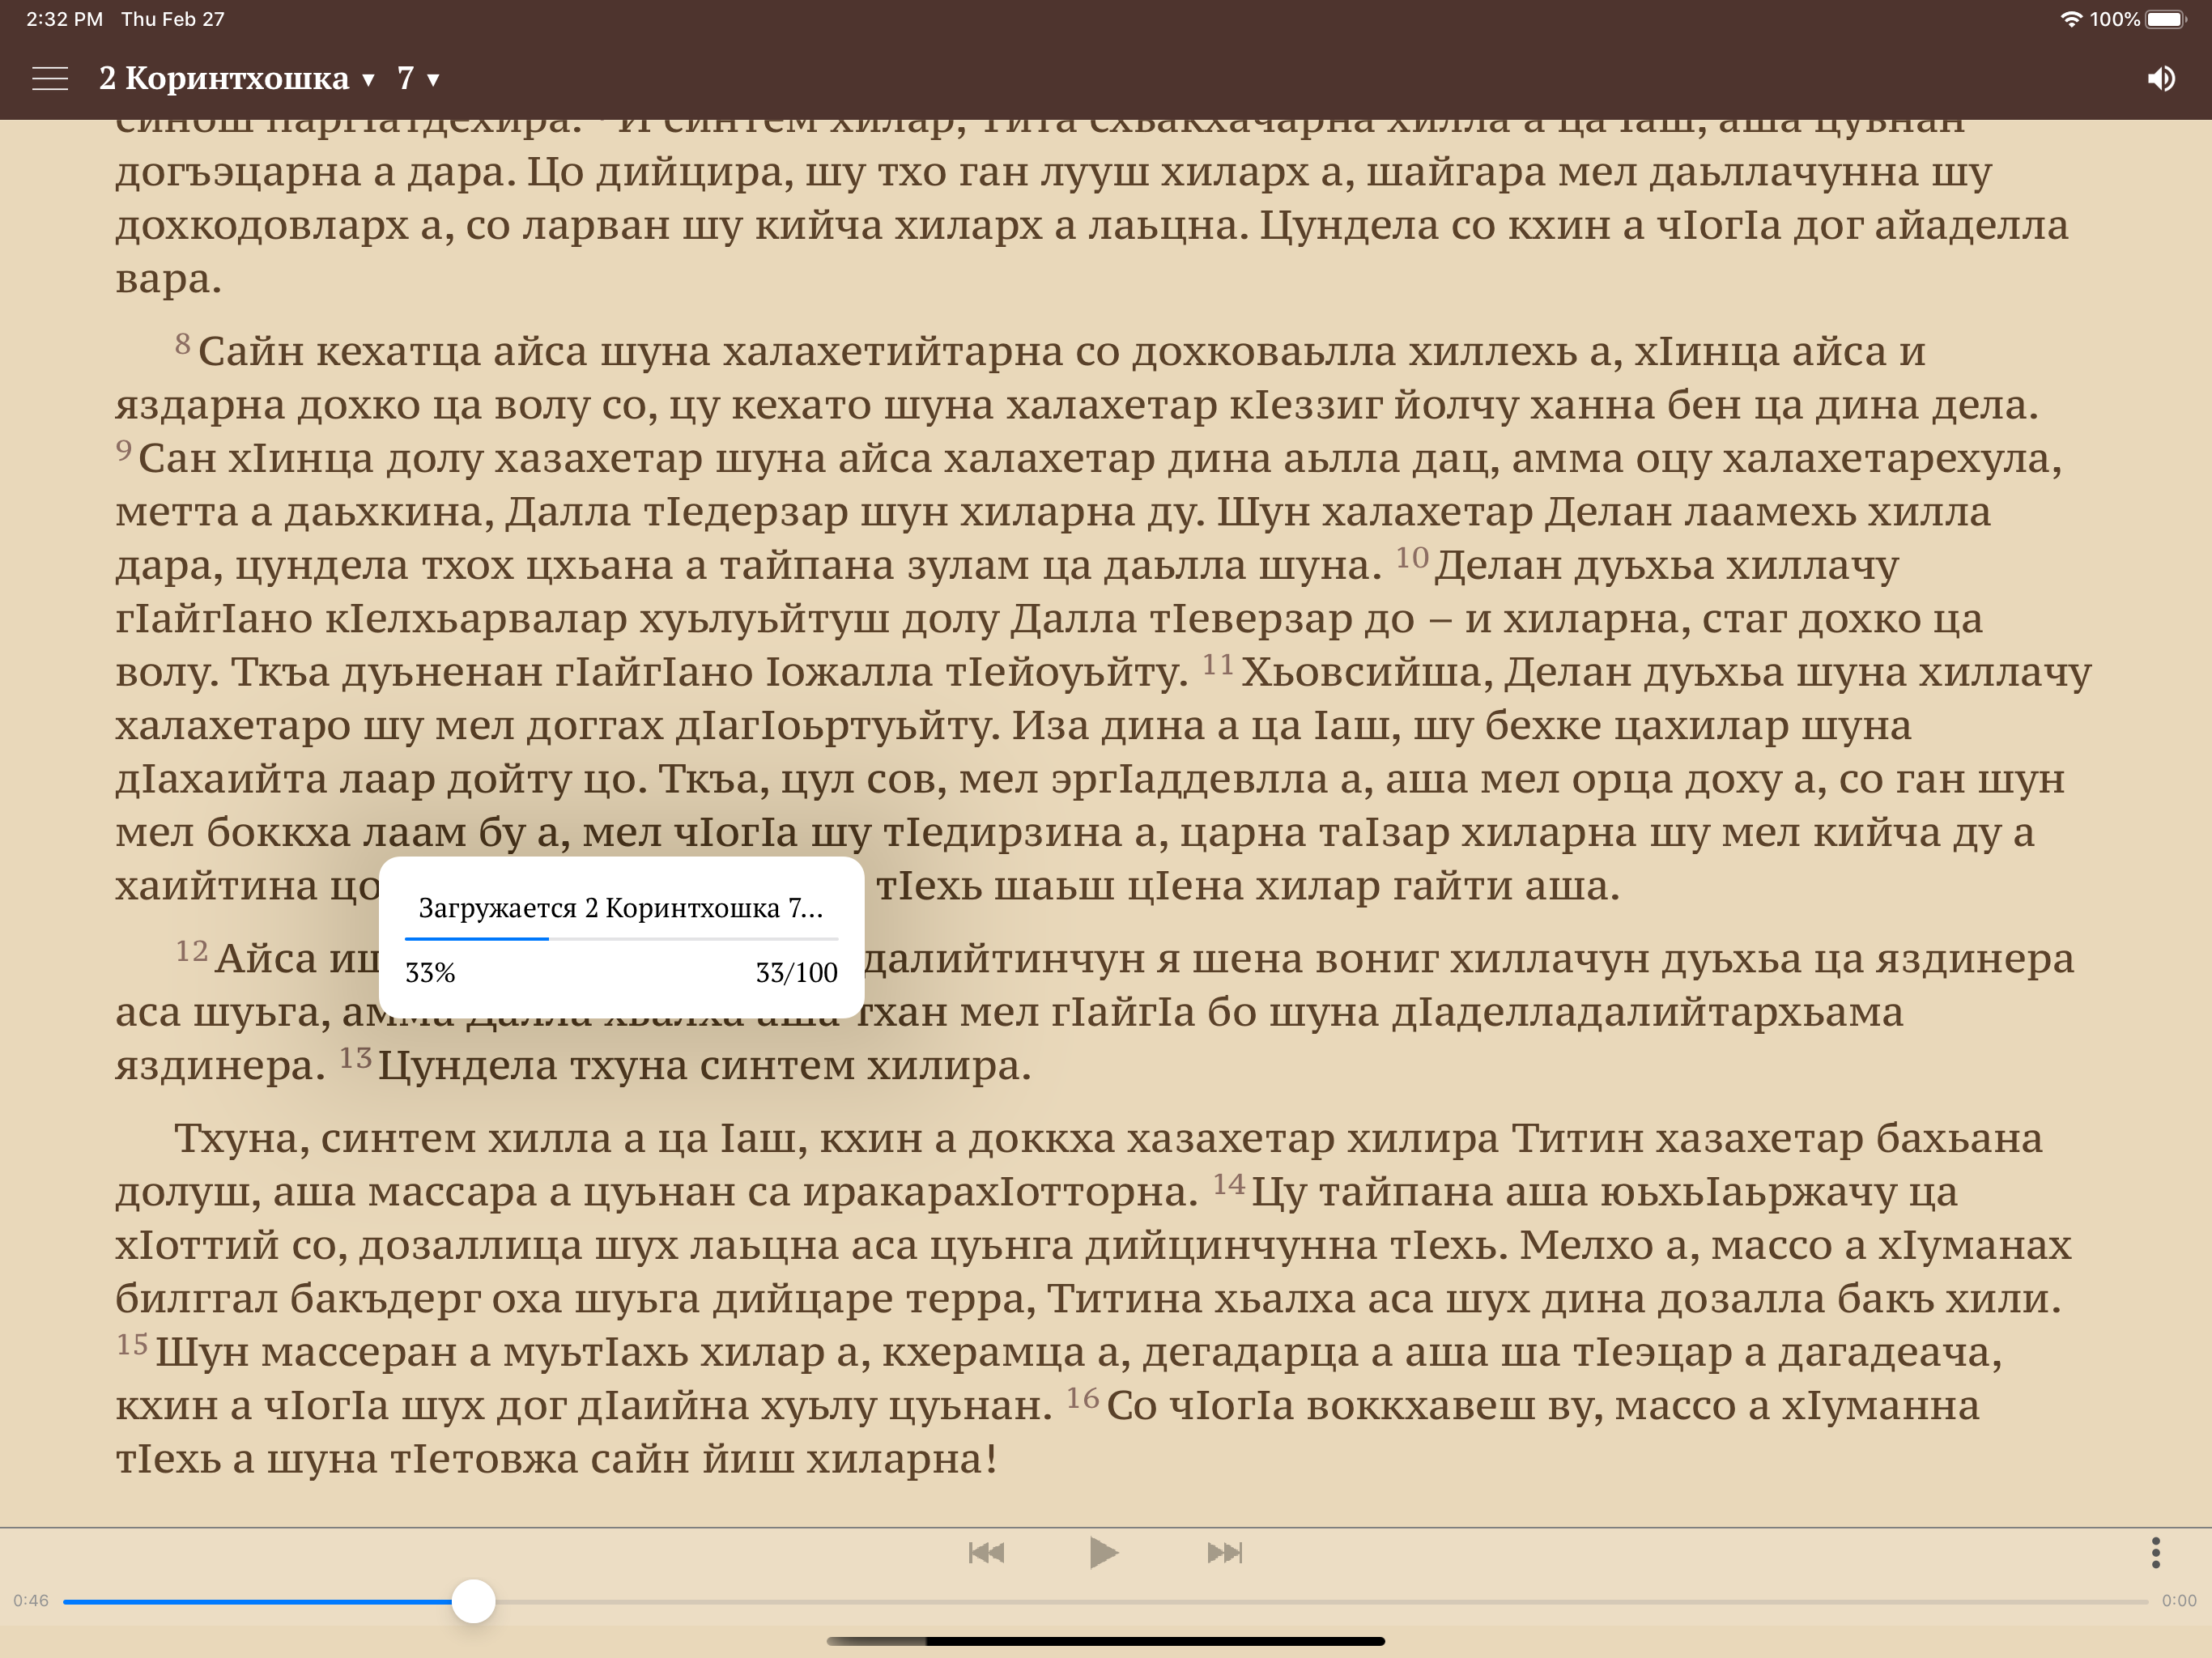Skip to next audio track
The width and height of the screenshot is (2212, 1658).
coord(1224,1552)
